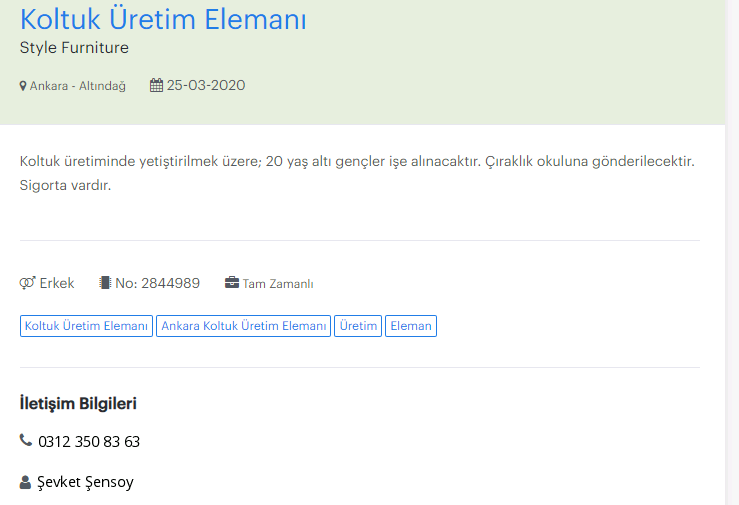The image size is (739, 505).
Task: Click the briefcase icon near Tam Zamanlı
Action: (232, 283)
